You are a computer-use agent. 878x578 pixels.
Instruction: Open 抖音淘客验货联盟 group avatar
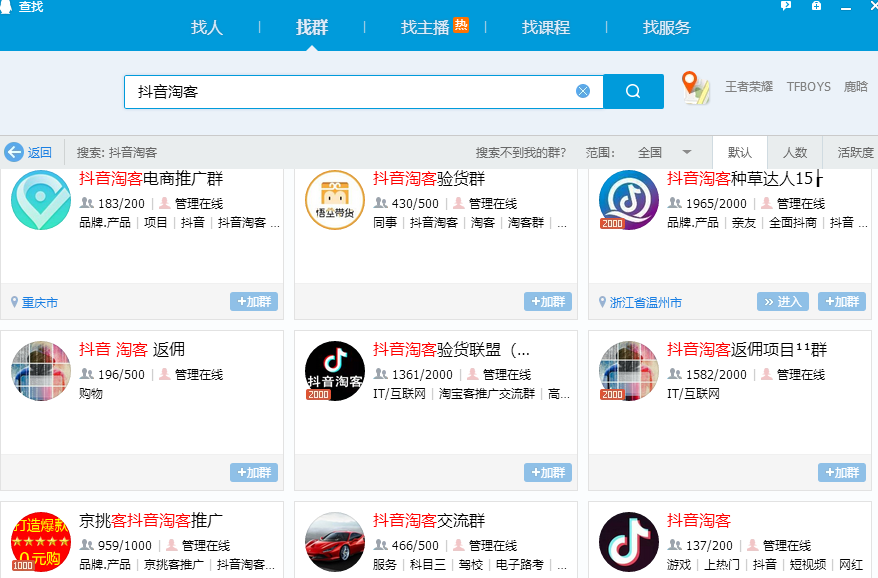point(335,371)
